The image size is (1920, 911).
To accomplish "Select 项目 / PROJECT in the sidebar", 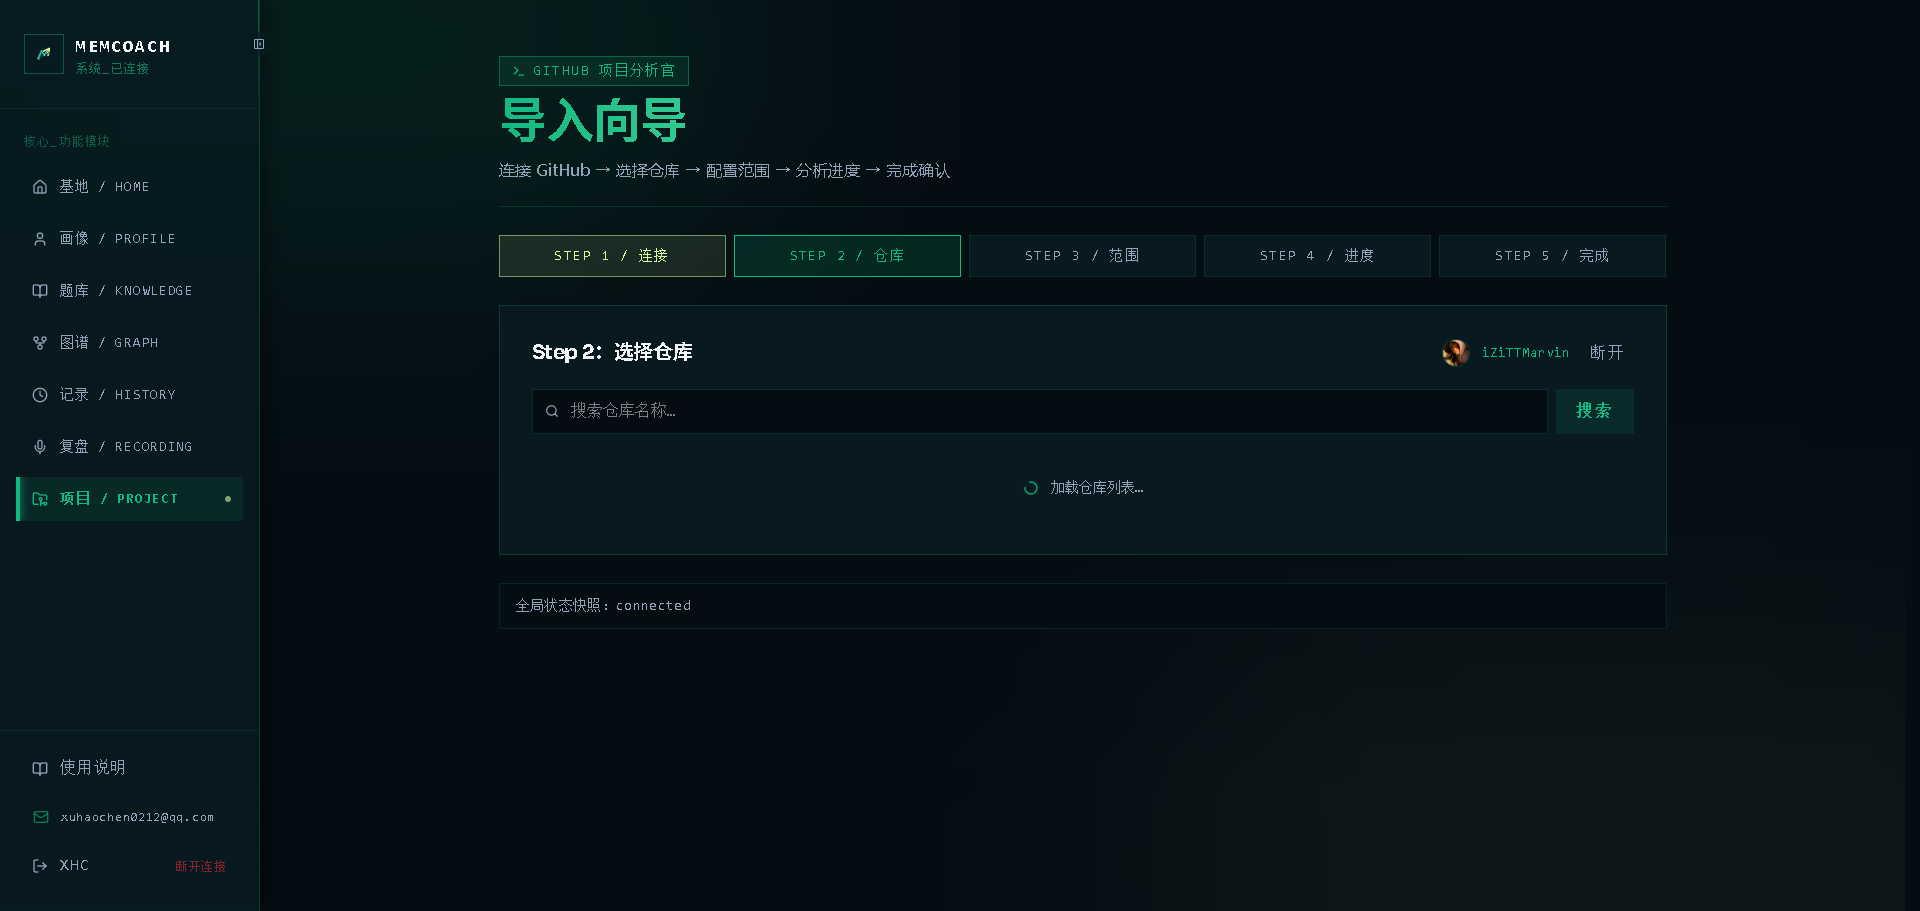I will (130, 499).
